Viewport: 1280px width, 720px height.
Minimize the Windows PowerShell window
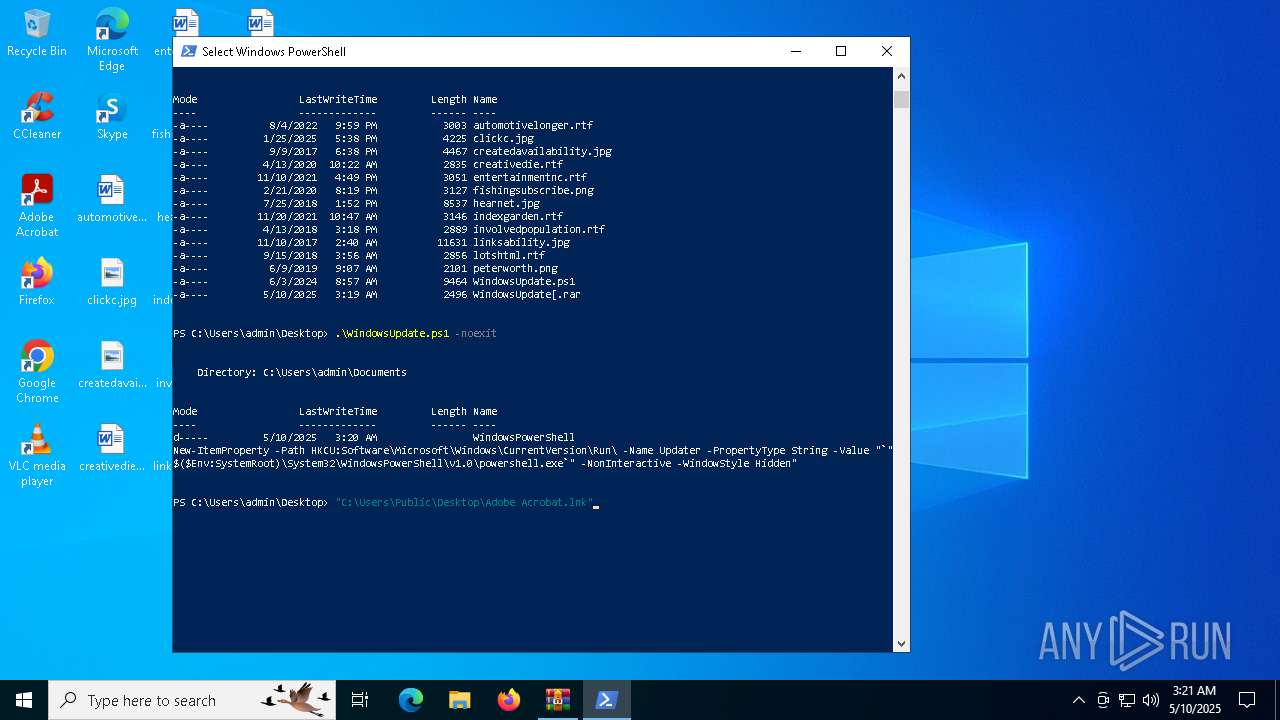point(796,51)
